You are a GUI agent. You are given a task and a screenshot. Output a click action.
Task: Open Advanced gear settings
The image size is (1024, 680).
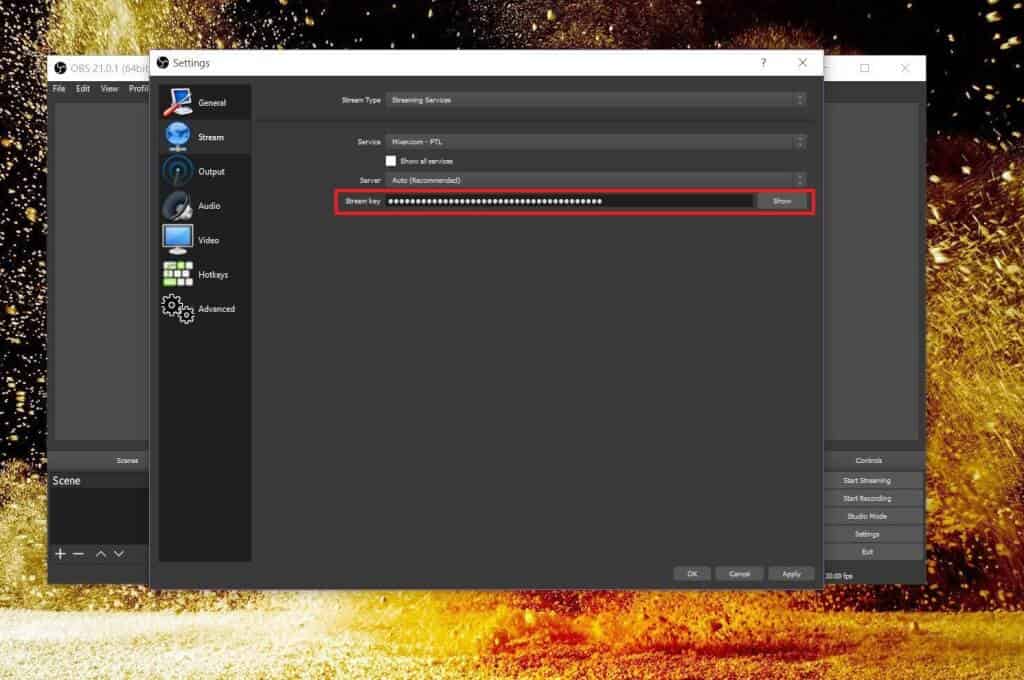click(204, 308)
